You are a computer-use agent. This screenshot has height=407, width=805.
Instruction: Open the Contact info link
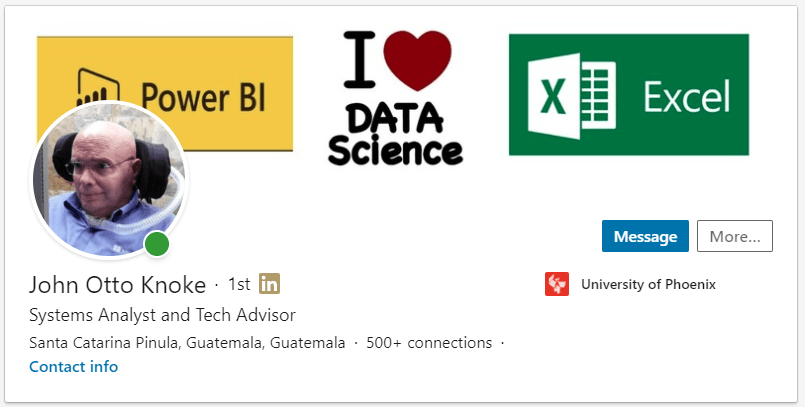point(73,367)
